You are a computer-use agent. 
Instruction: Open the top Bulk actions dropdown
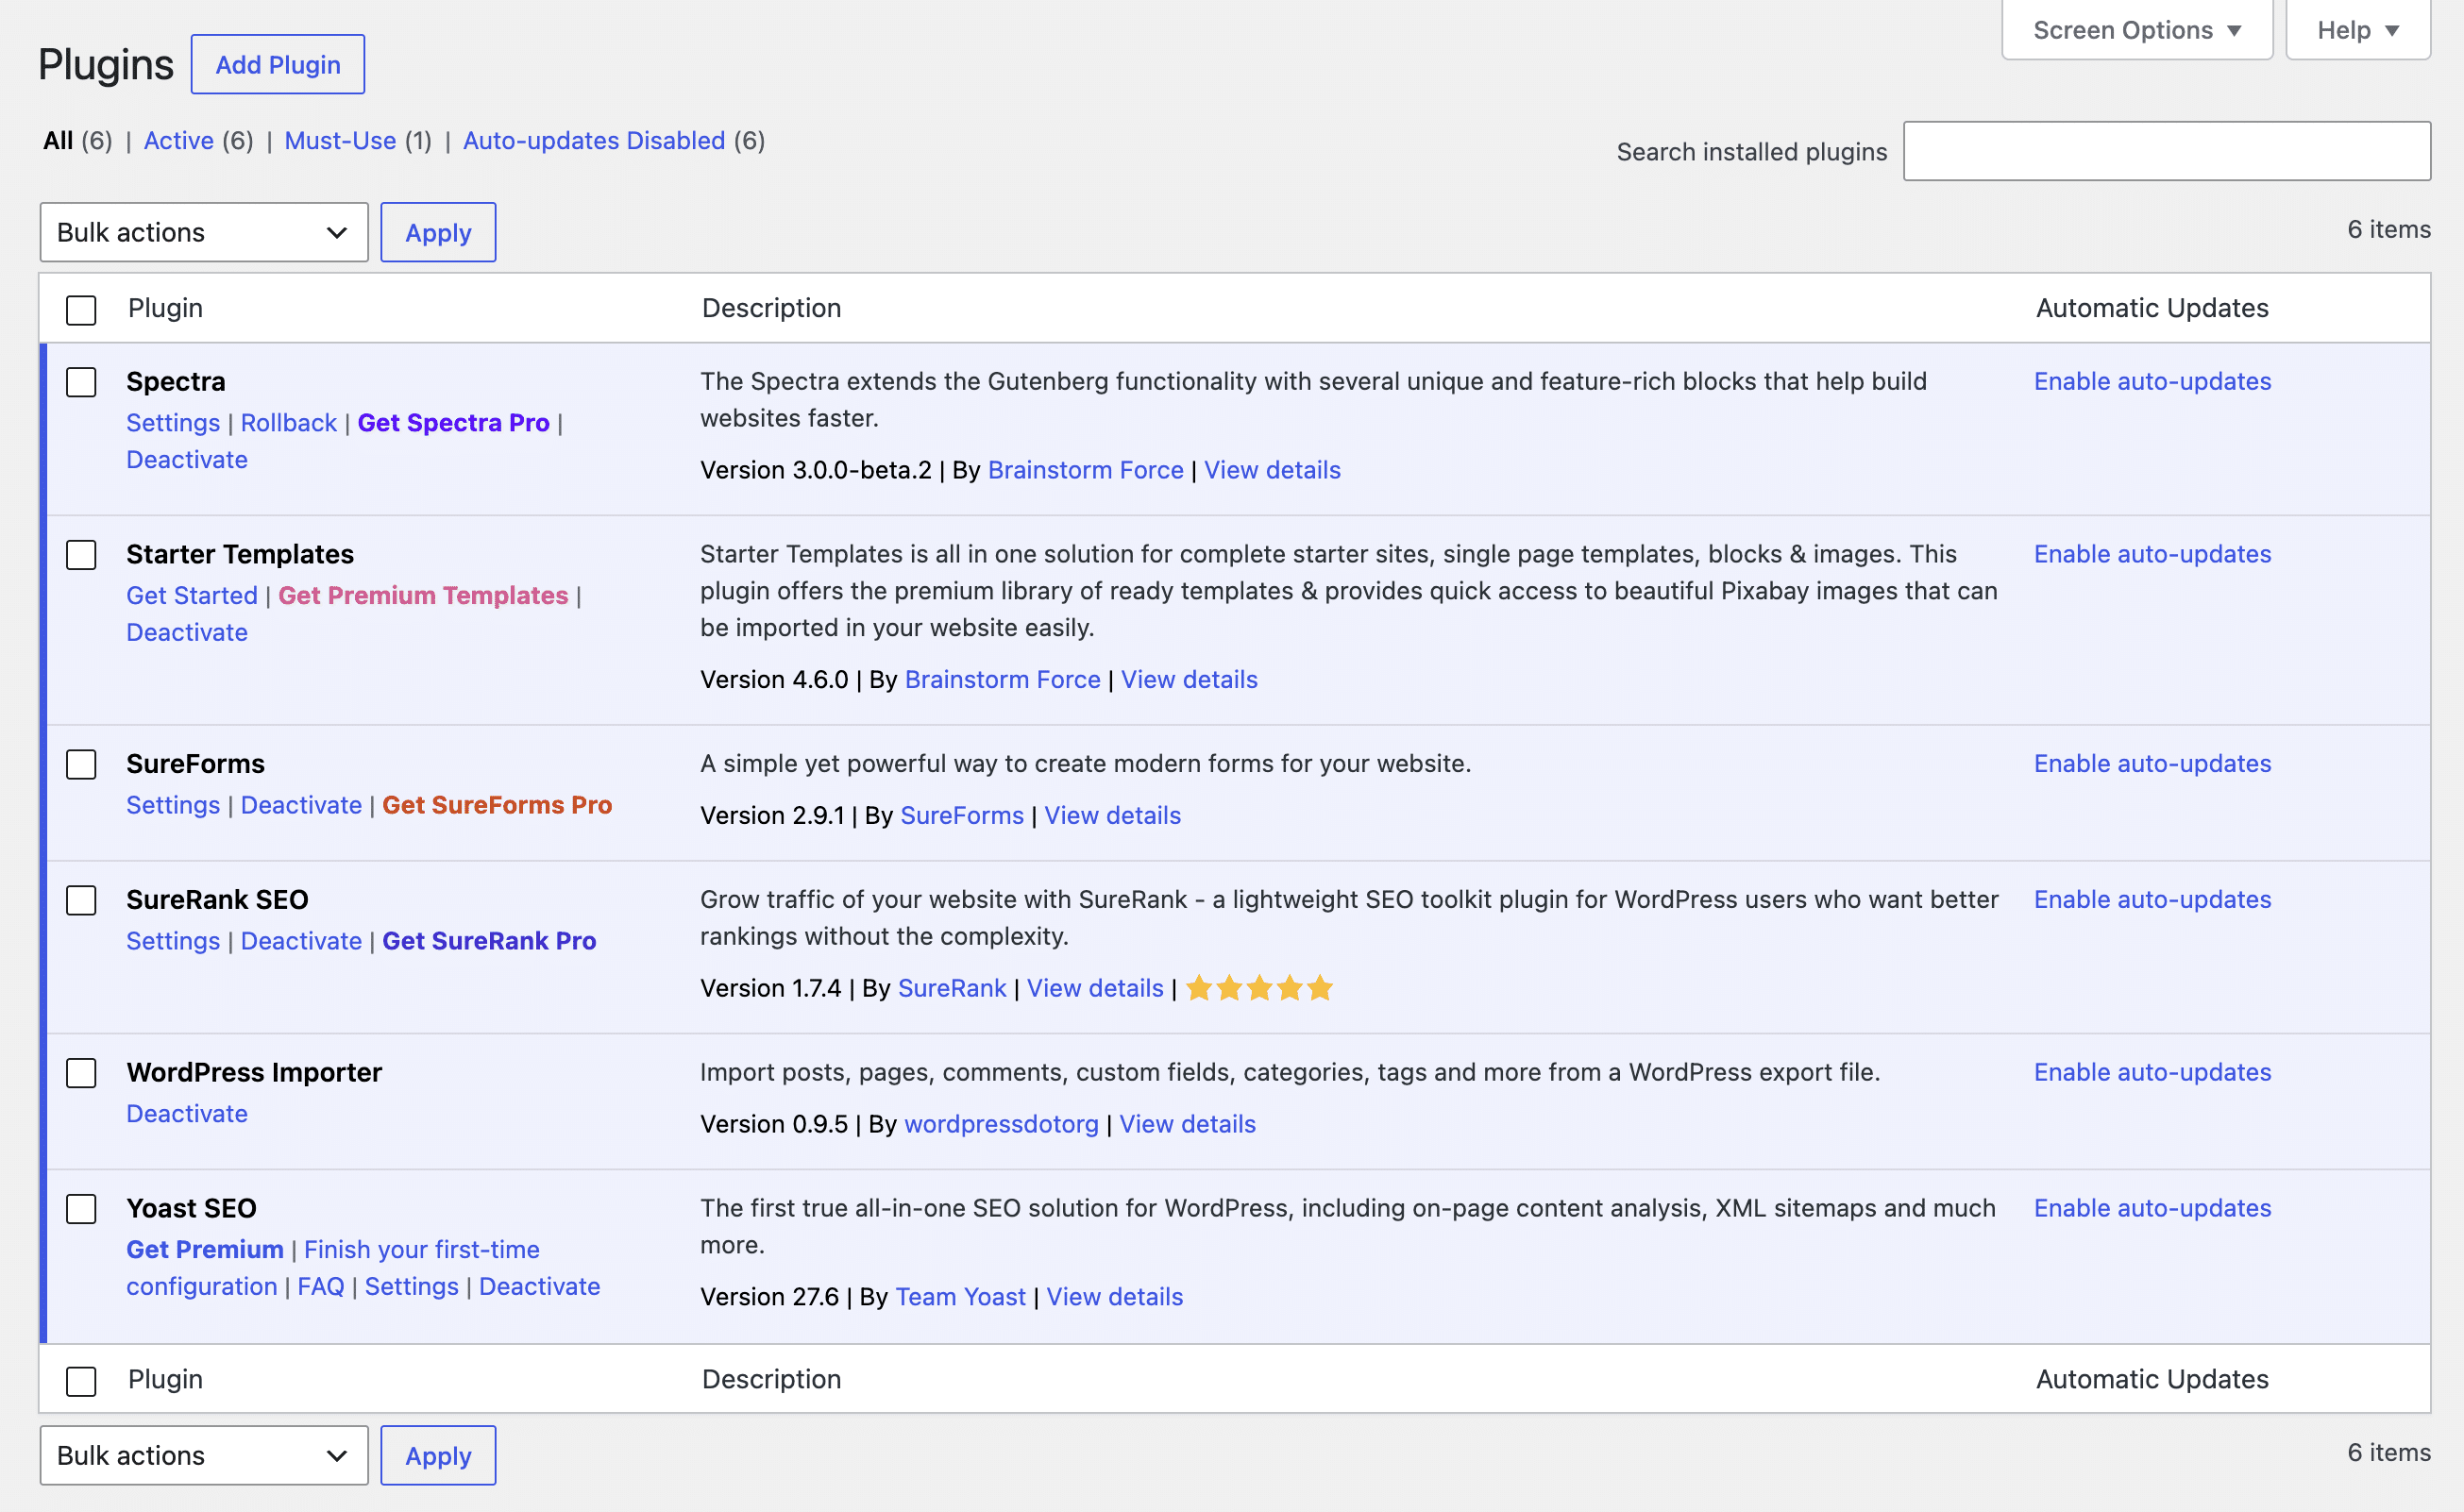point(204,233)
